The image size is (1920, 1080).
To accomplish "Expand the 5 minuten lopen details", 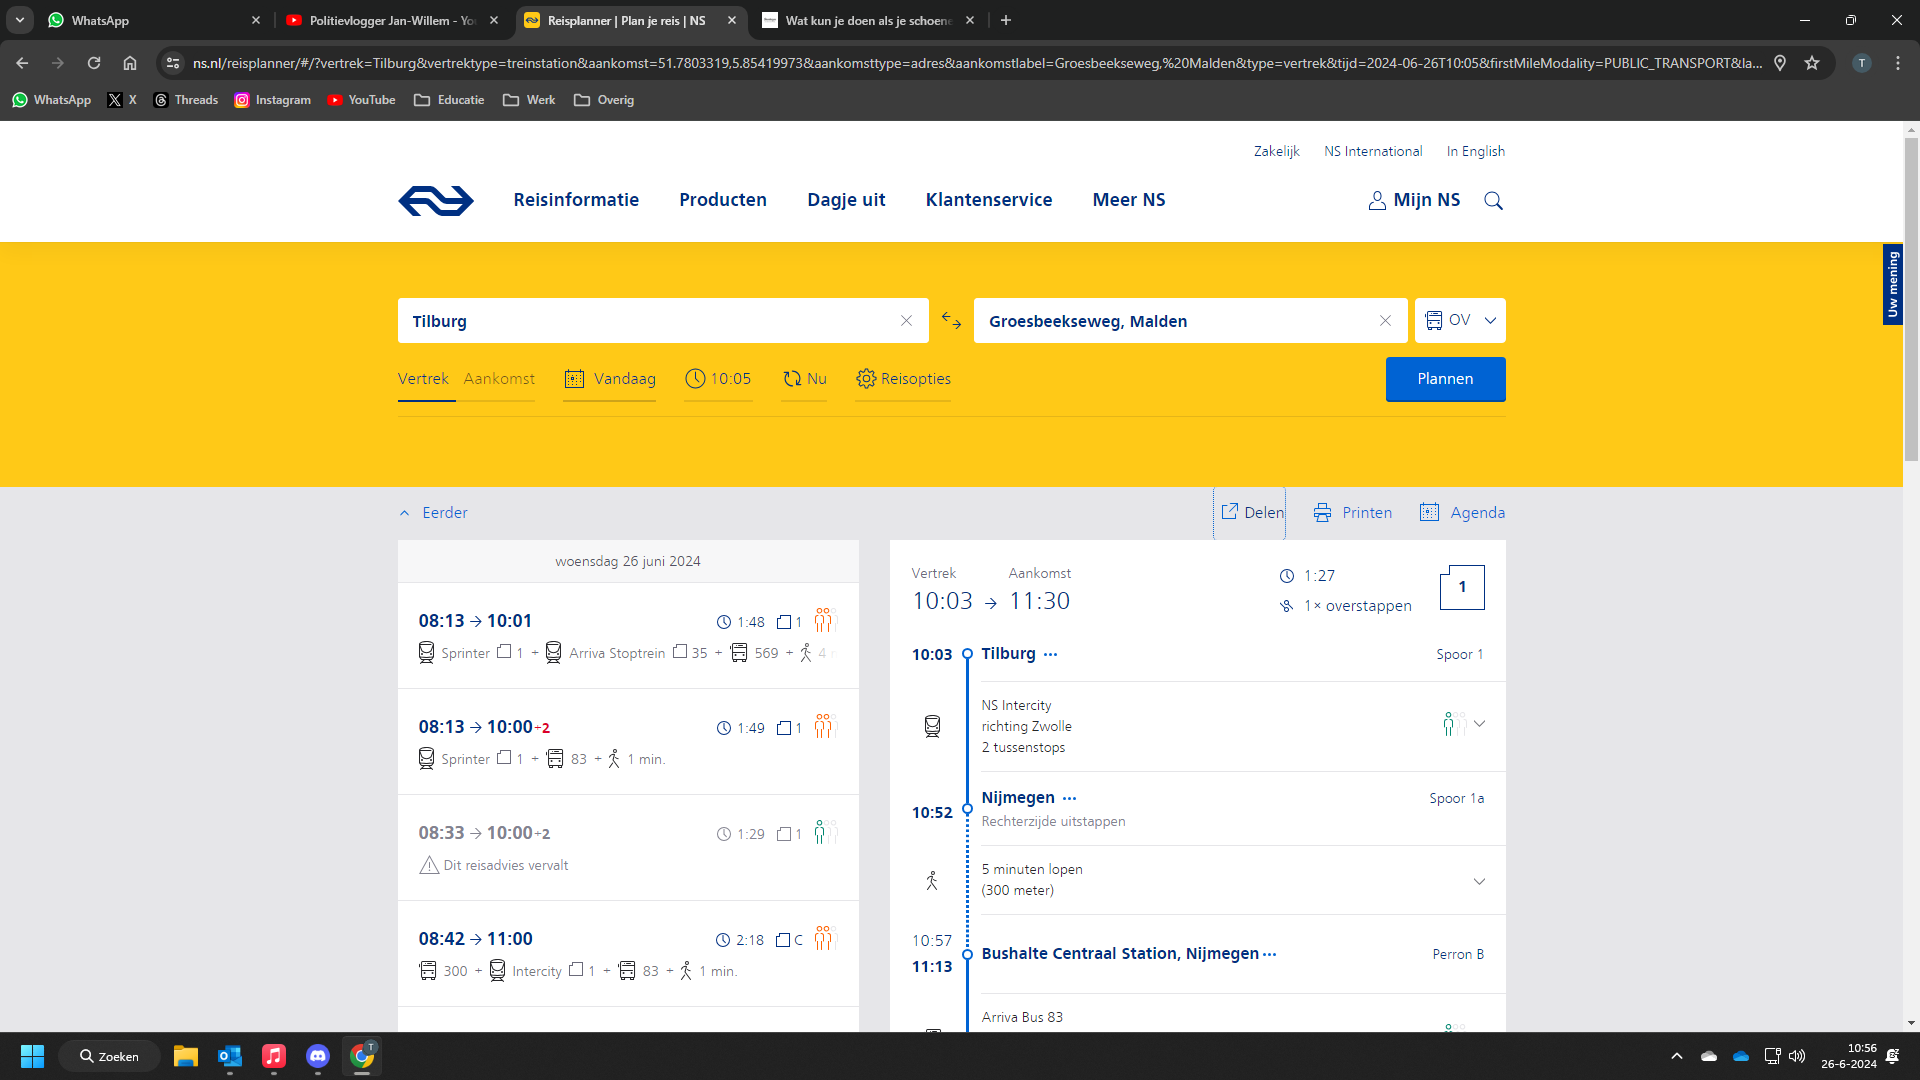I will 1479,881.
